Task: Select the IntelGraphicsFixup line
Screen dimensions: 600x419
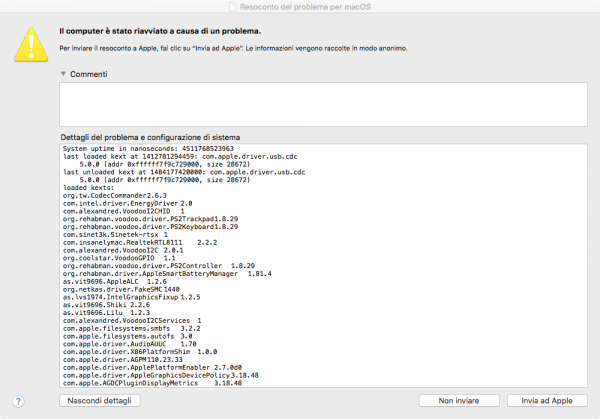Action: (132, 297)
